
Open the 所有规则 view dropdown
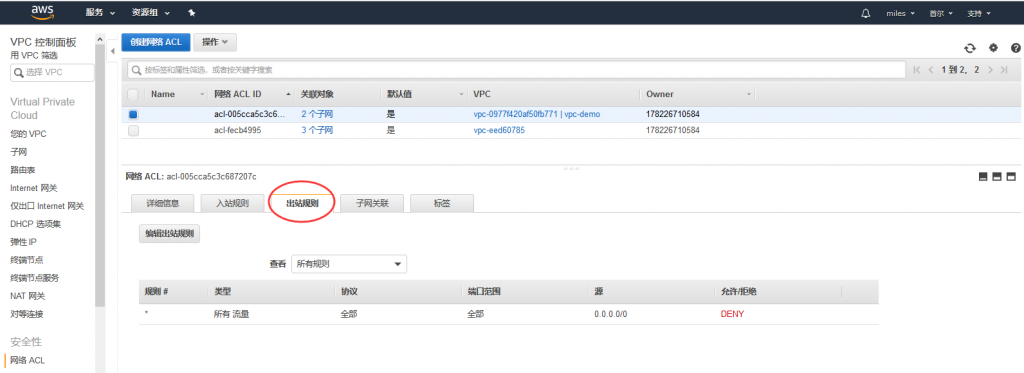(x=349, y=264)
